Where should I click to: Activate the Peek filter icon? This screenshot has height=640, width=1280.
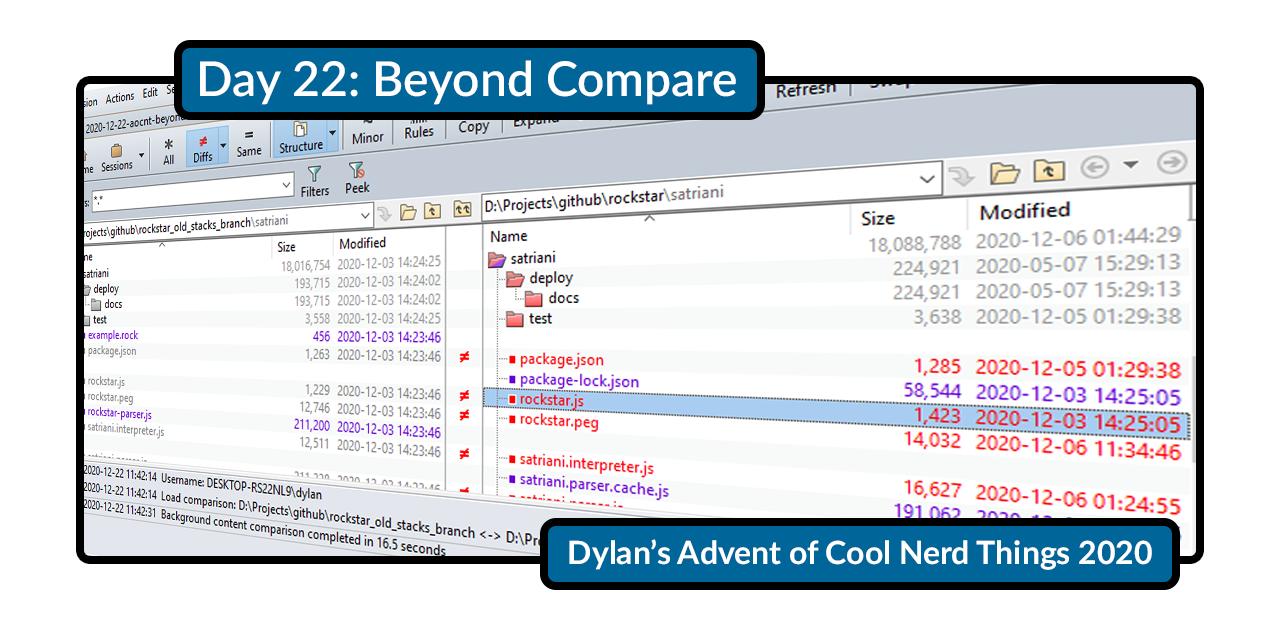[354, 169]
